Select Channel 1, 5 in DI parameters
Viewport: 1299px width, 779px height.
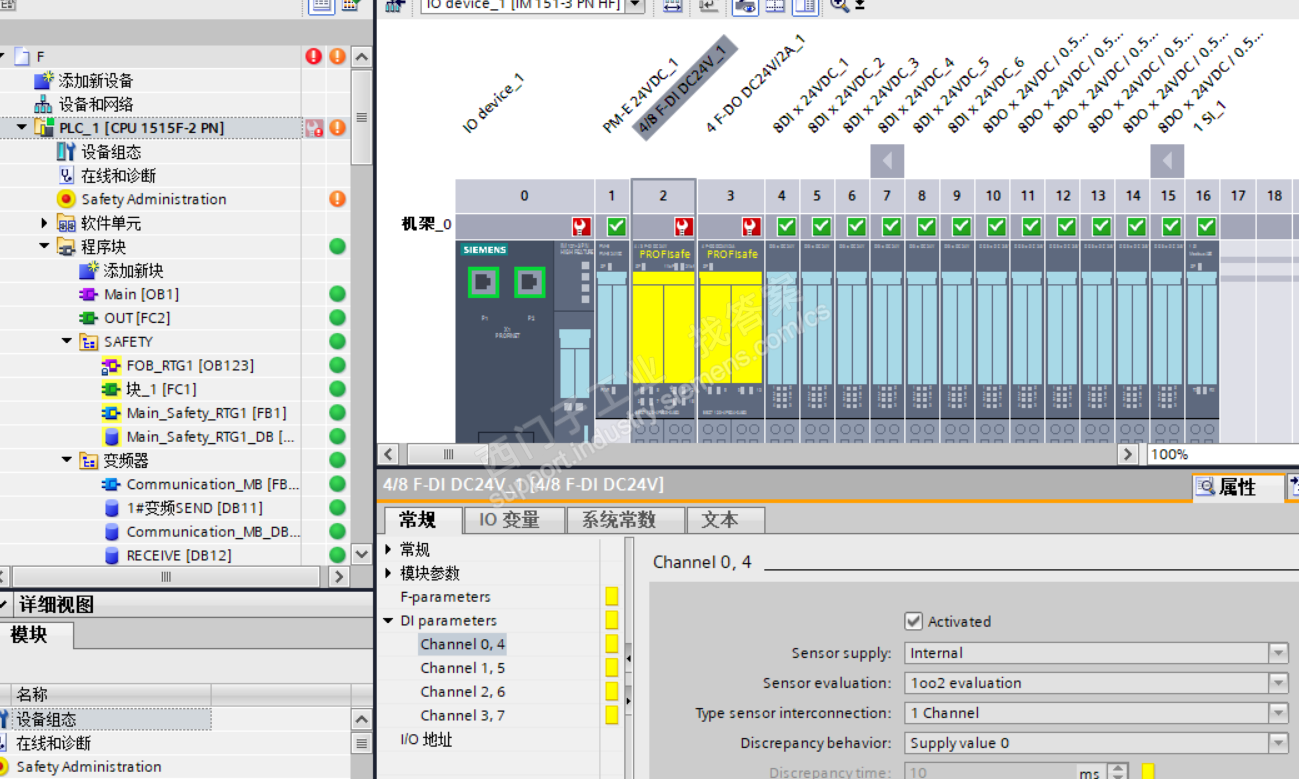463,668
